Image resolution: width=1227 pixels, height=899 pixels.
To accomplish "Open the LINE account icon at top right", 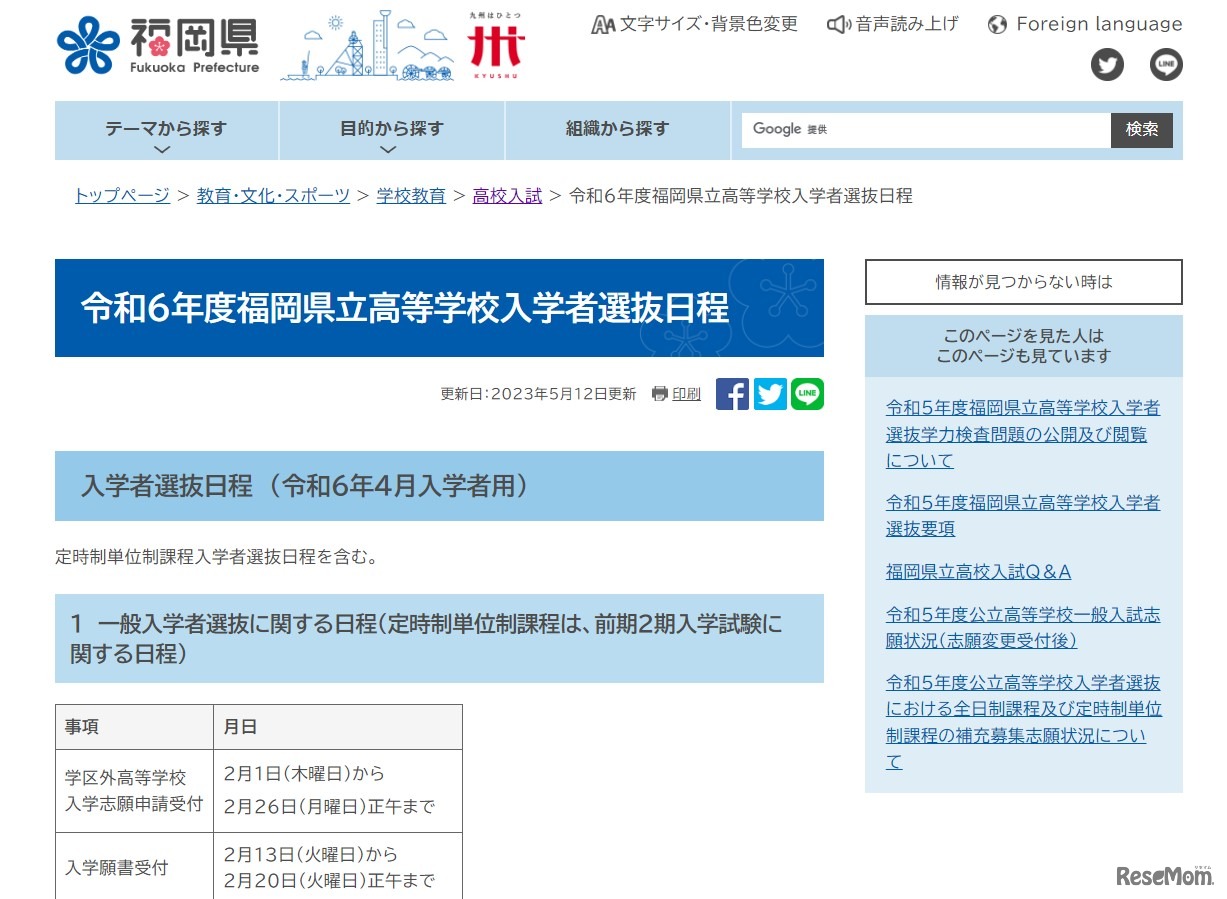I will 1166,65.
